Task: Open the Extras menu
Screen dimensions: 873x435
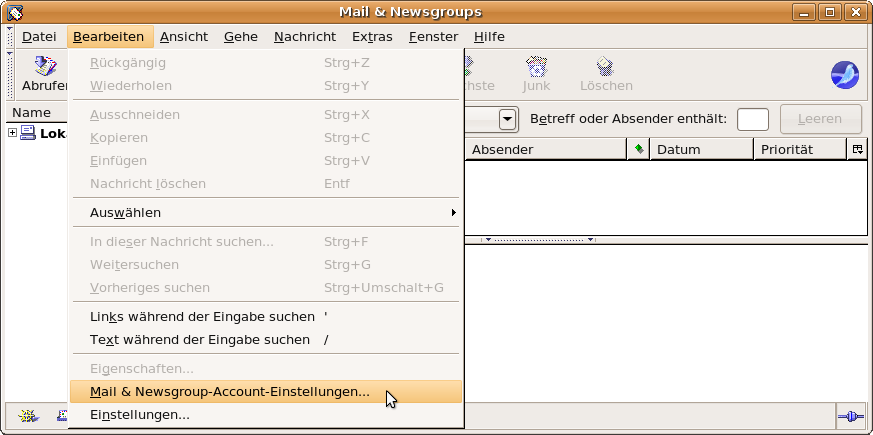Action: [372, 37]
